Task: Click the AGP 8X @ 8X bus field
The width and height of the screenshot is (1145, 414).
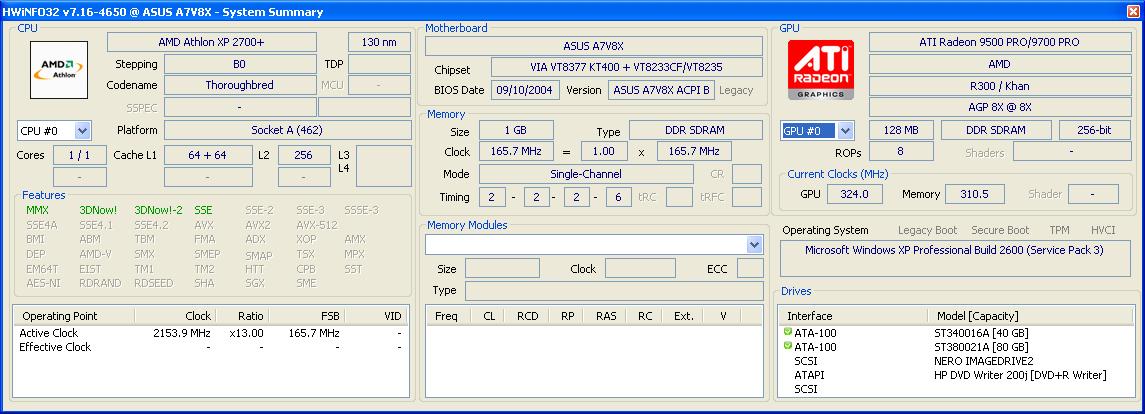Action: point(999,107)
